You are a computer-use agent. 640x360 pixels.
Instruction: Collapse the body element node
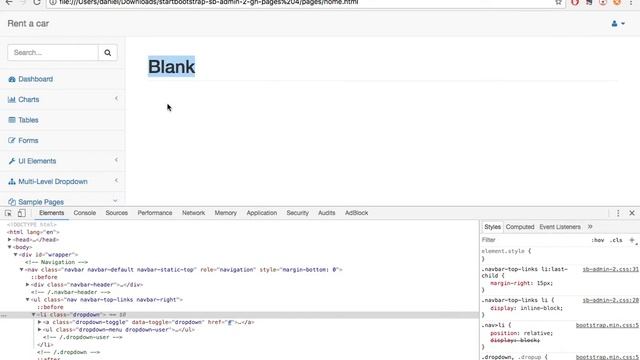tap(9, 247)
